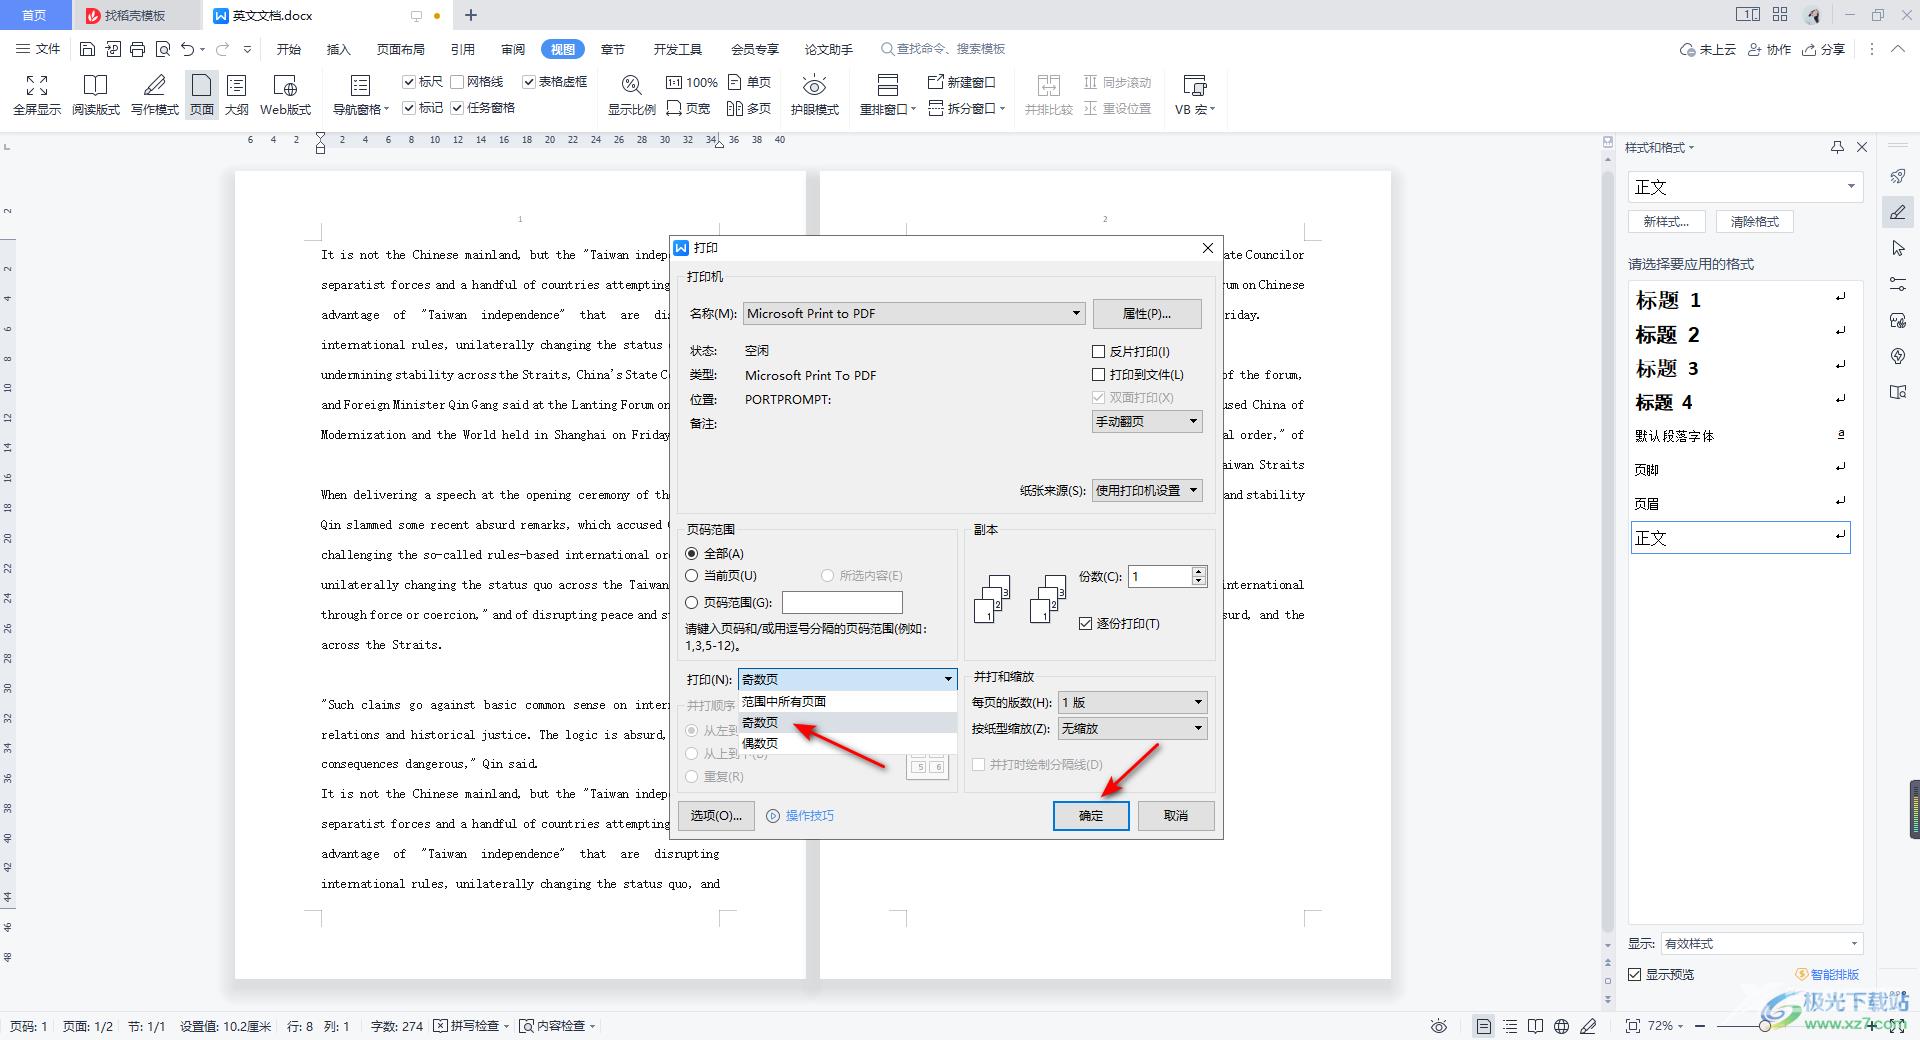Screen dimensions: 1920x1040
Task: Open printer Properties button
Action: pos(1147,314)
